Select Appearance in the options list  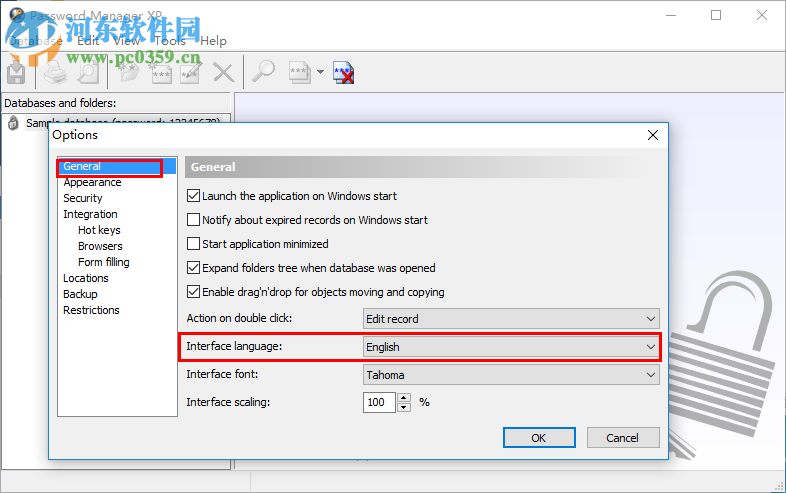92,182
